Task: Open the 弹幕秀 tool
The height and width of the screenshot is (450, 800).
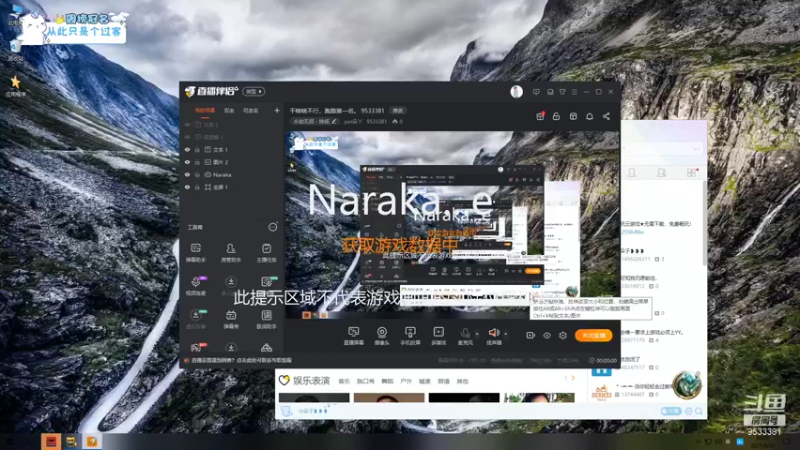Action: coord(231,319)
